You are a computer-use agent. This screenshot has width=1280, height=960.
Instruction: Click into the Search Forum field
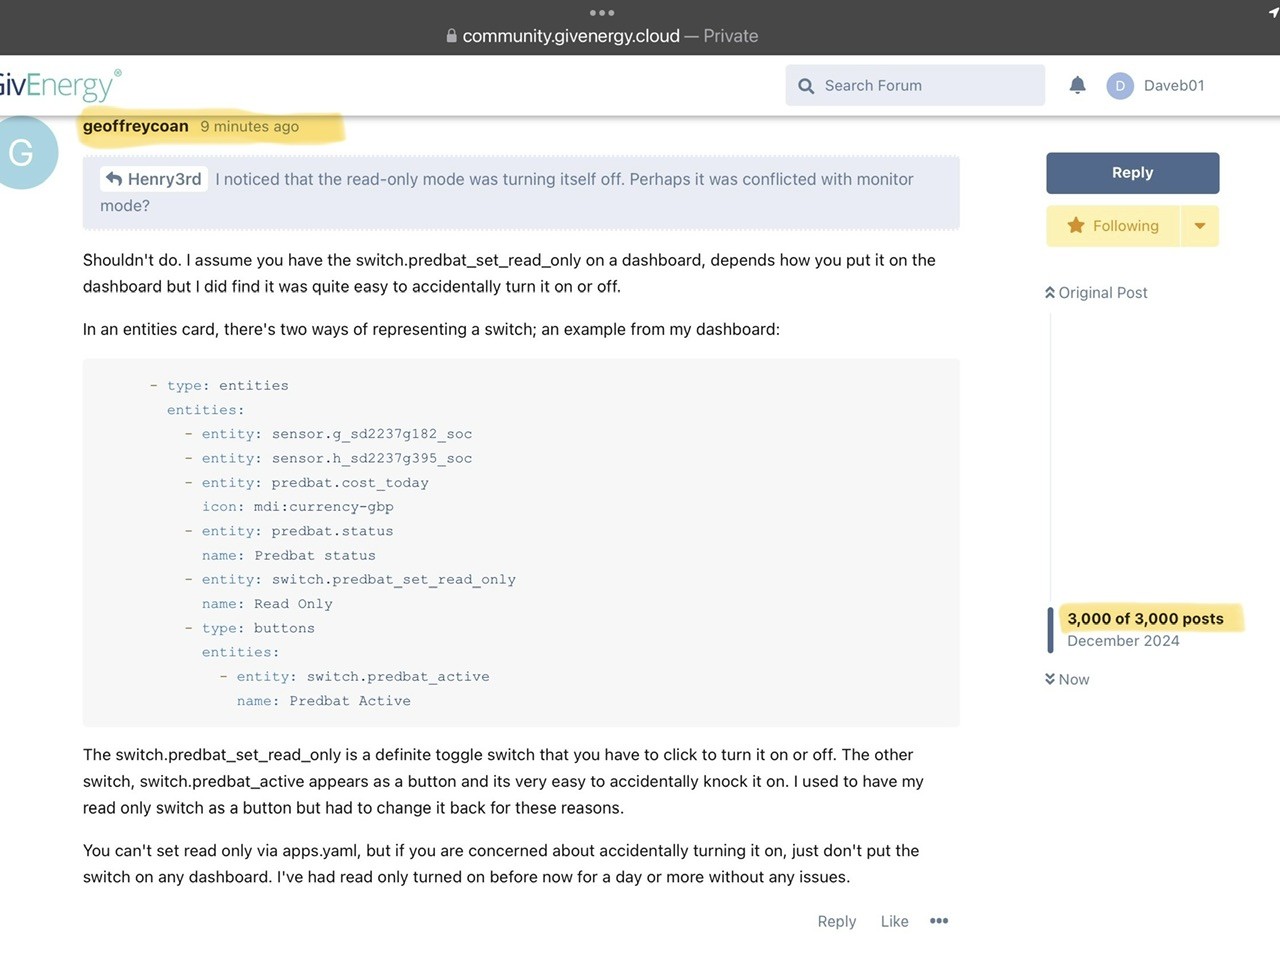tap(915, 86)
